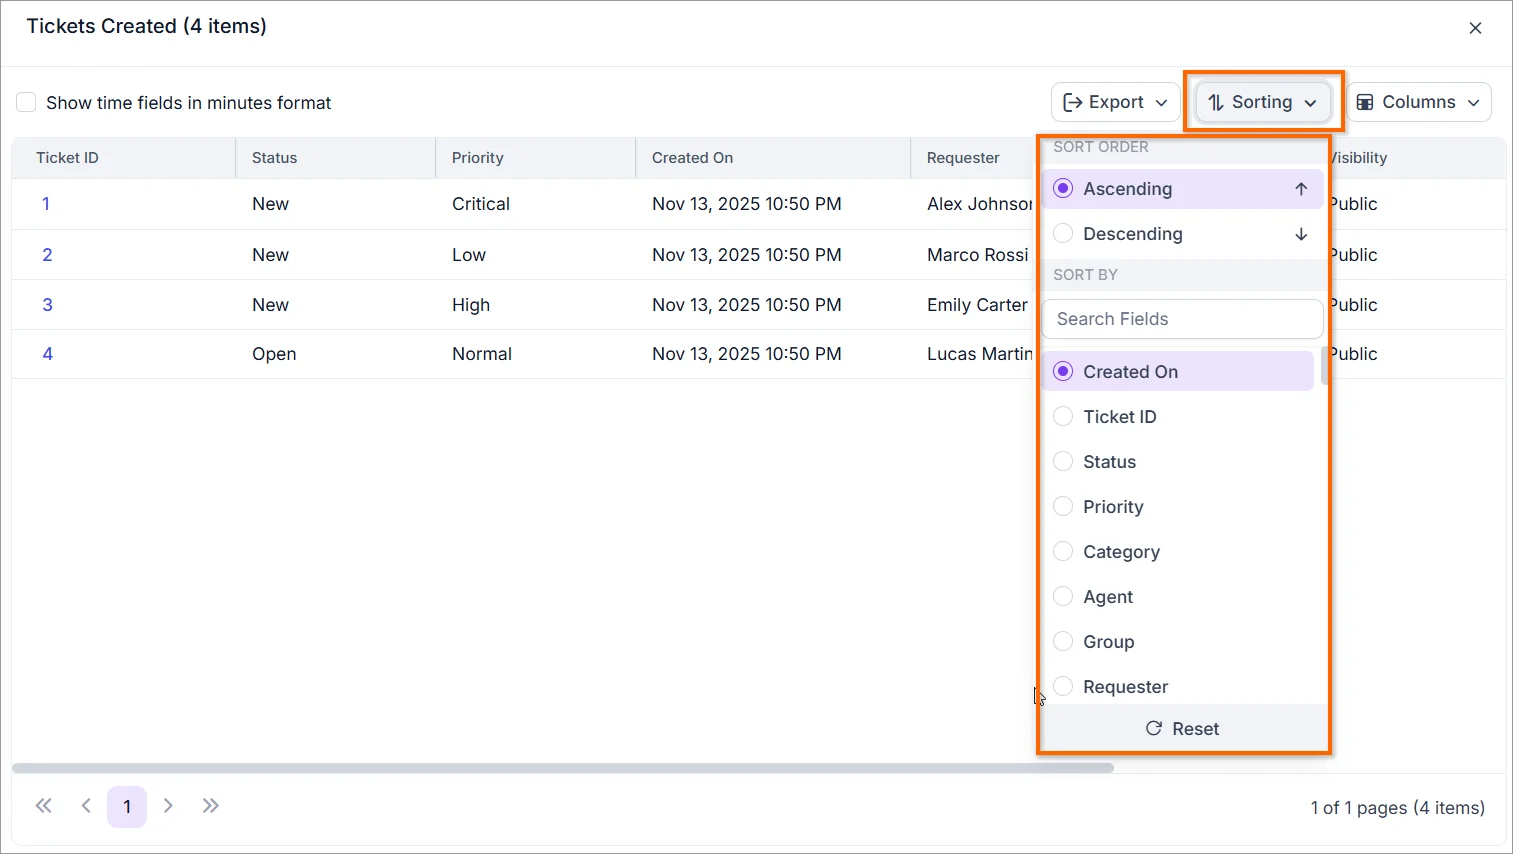Screen dimensions: 1513x854
Task: Open the Columns dropdown
Action: pos(1418,102)
